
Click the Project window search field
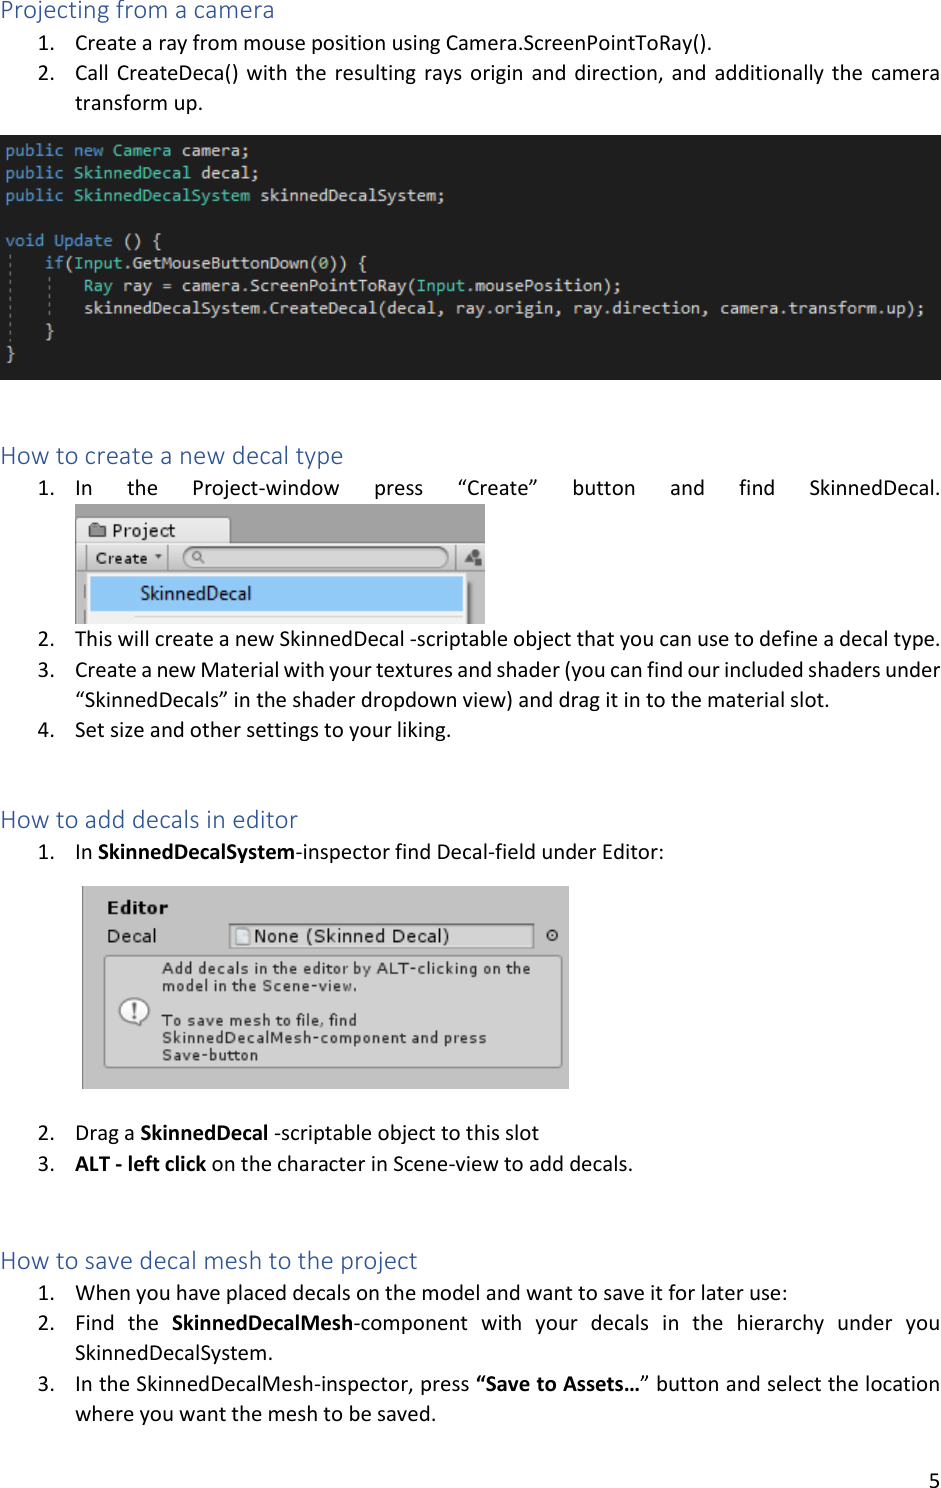[316, 557]
